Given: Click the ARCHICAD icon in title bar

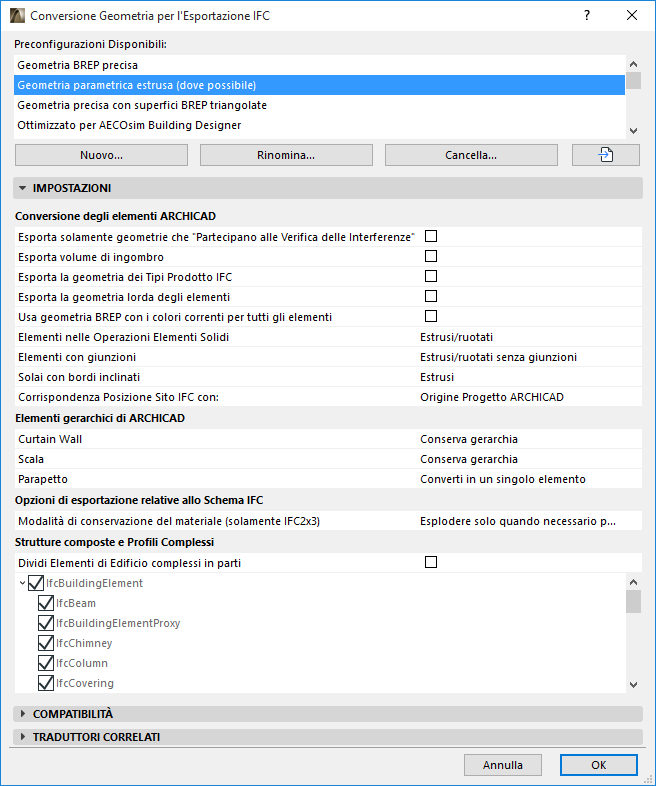Looking at the screenshot, I should [x=16, y=16].
